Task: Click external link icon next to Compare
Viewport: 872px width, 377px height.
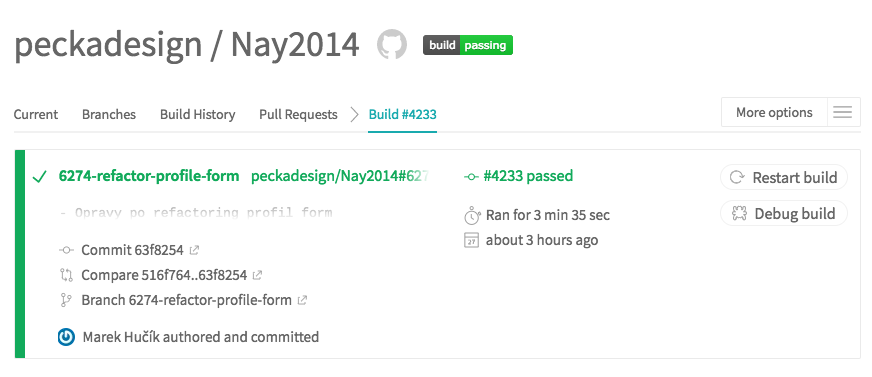Action: pos(257,275)
